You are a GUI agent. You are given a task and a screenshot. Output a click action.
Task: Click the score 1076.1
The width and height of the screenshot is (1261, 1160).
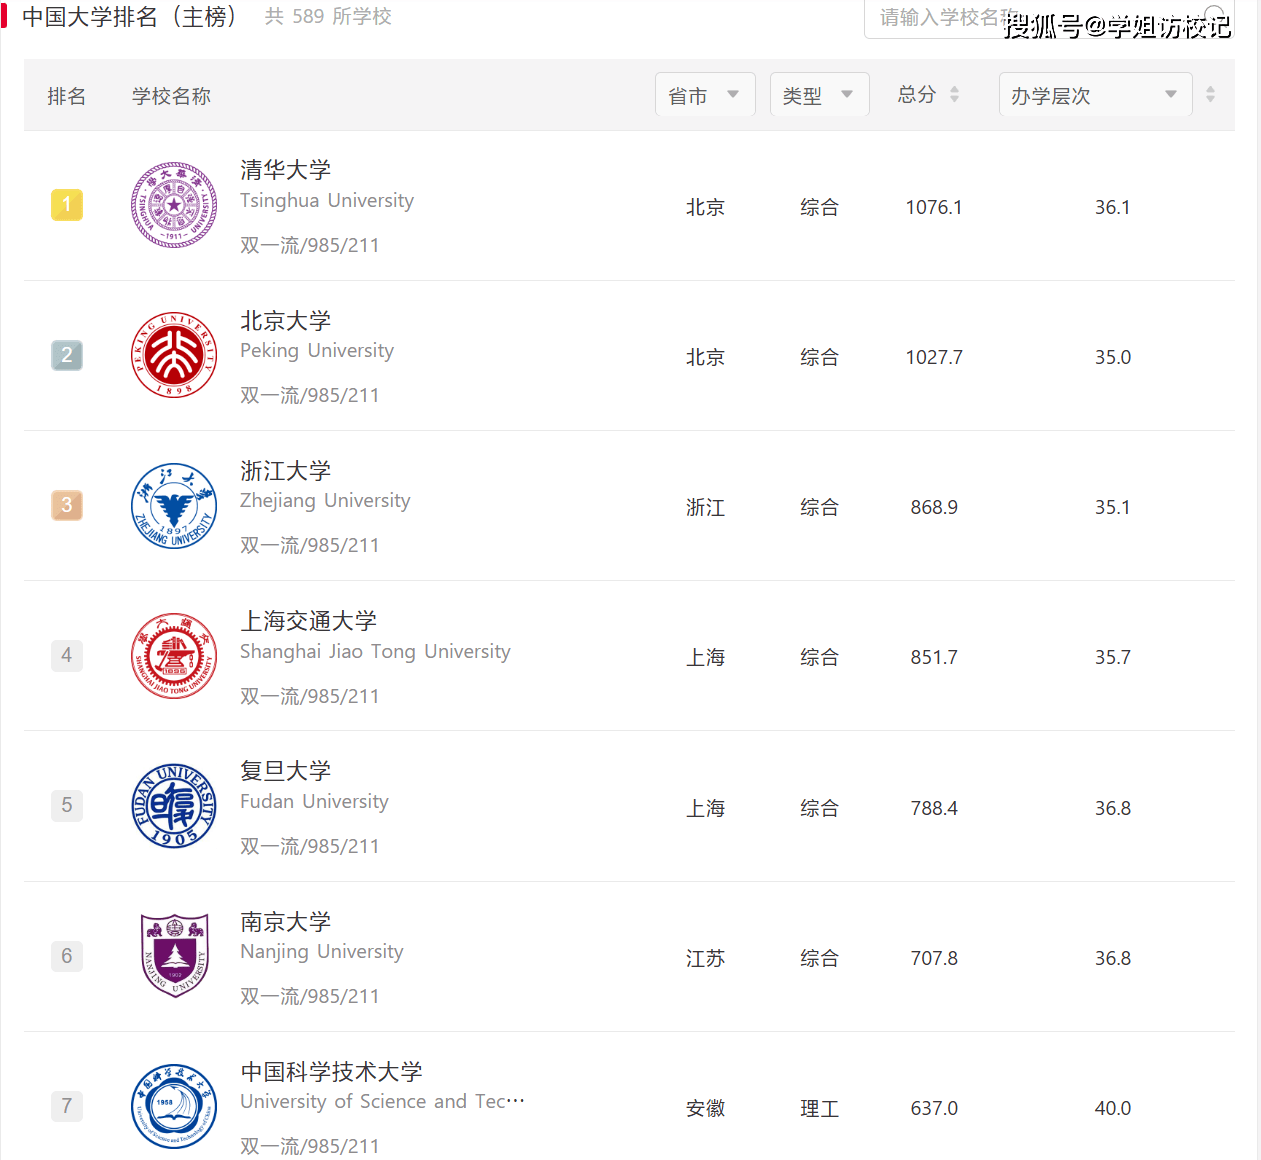(x=934, y=207)
